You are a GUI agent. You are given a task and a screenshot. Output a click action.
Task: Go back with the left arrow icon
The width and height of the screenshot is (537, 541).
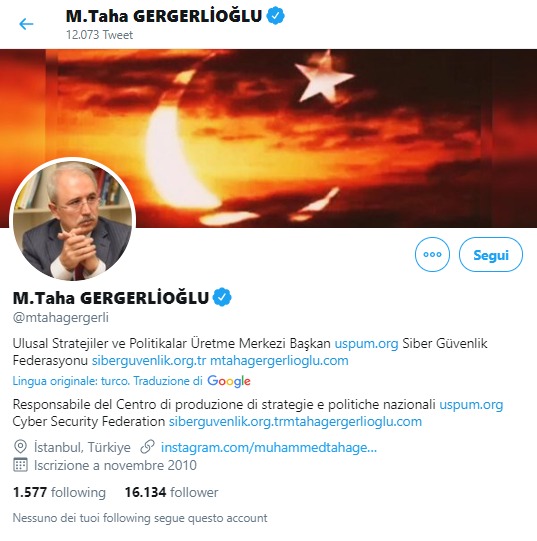coord(26,24)
